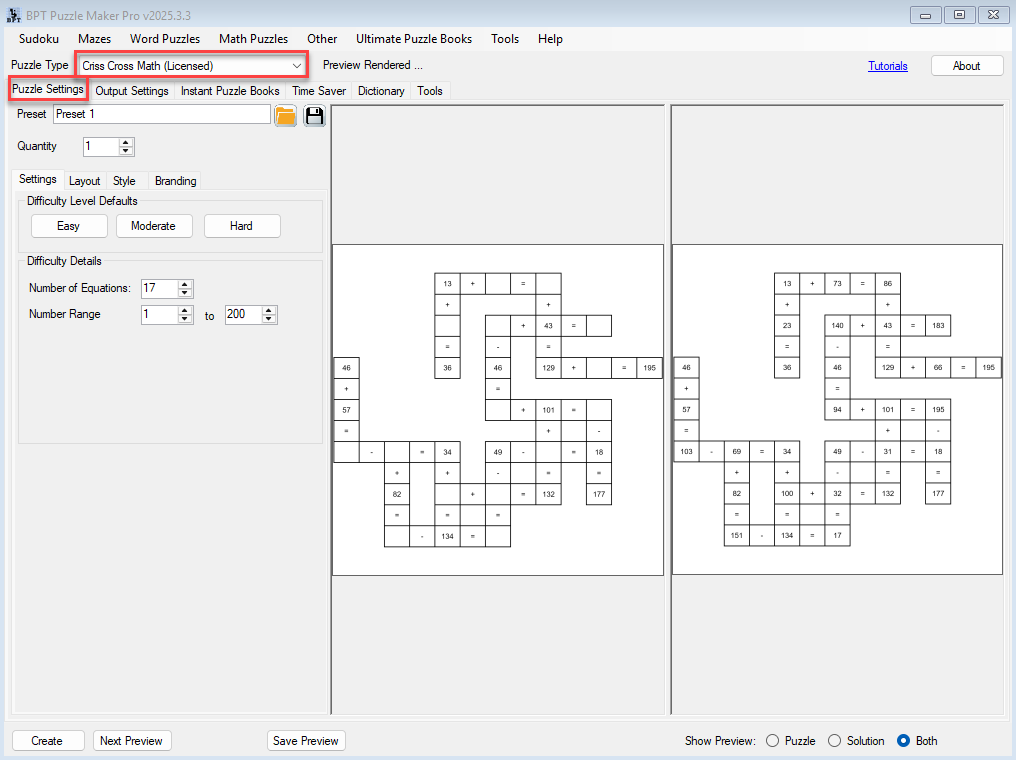This screenshot has height=760, width=1016.
Task: Switch to the Output Settings tab
Action: (x=132, y=91)
